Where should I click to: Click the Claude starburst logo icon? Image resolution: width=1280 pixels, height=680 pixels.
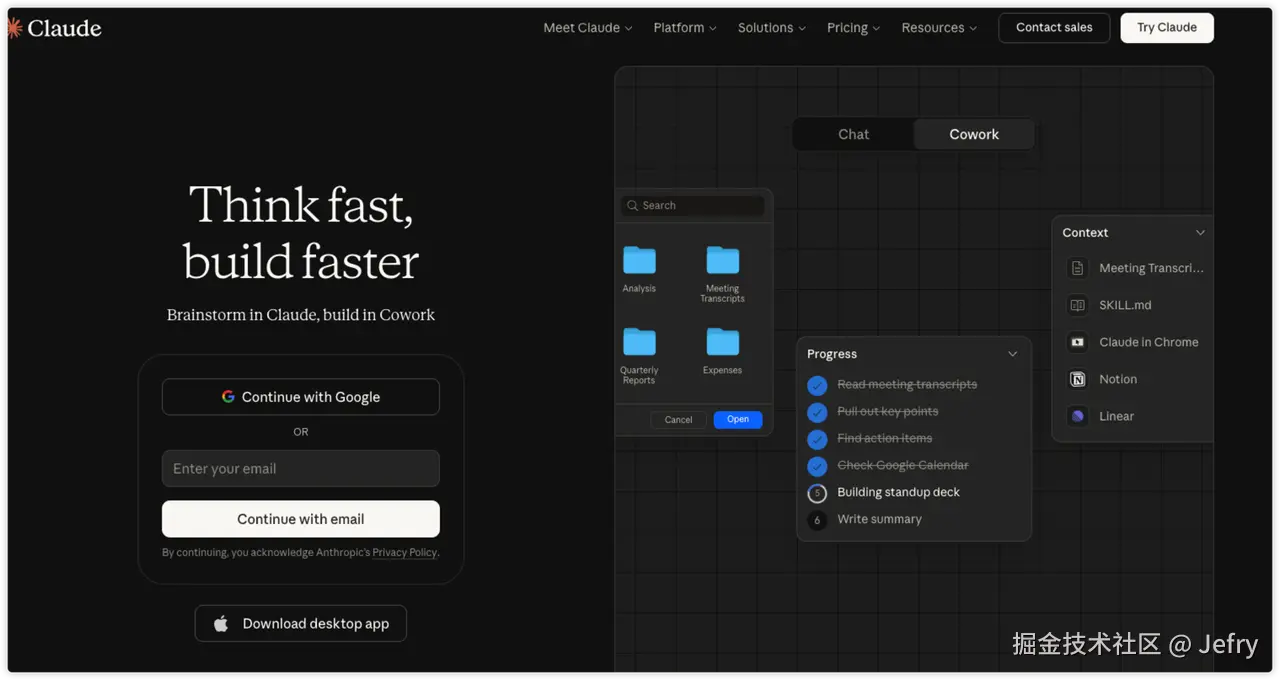coord(14,28)
